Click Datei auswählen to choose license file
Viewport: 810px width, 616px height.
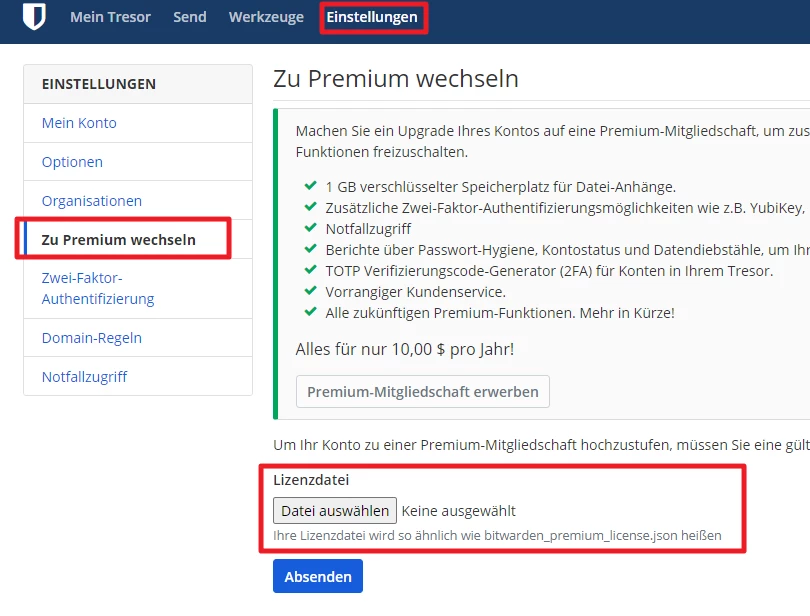pos(335,511)
